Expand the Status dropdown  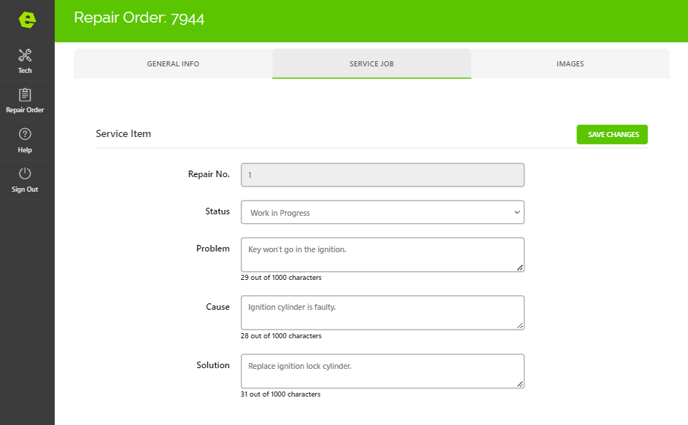tap(383, 212)
